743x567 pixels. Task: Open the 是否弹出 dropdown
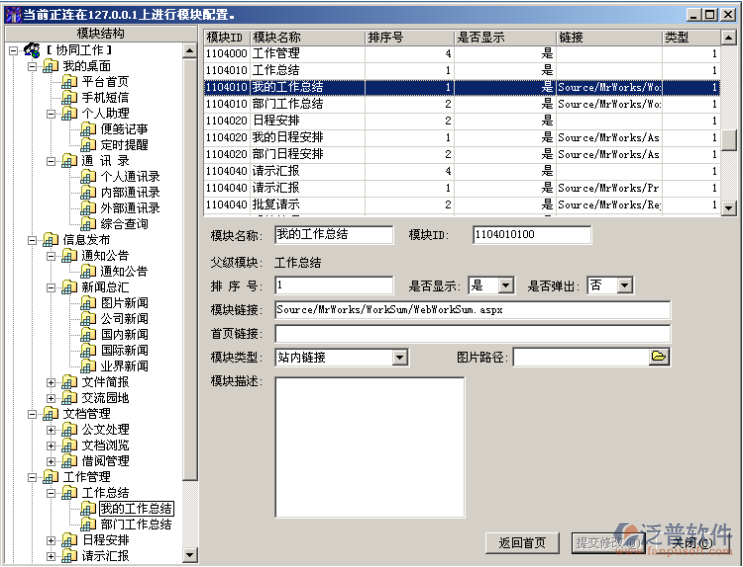tap(625, 286)
